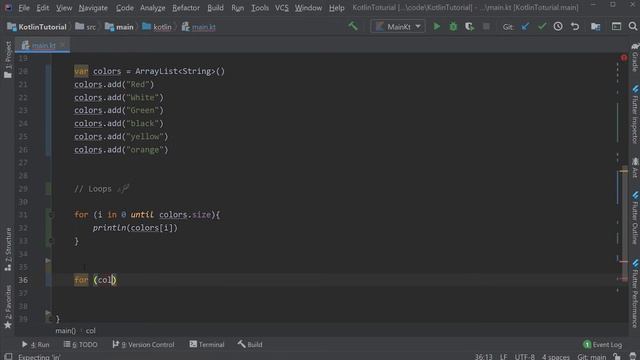This screenshot has height=360, width=640.
Task: Click the Stop process square icon
Action: (x=486, y=27)
